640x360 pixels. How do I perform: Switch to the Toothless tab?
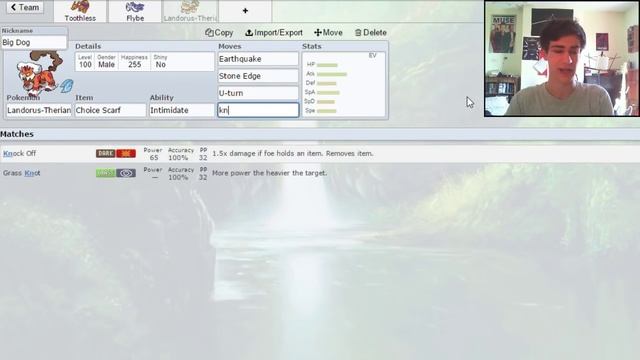(x=80, y=11)
